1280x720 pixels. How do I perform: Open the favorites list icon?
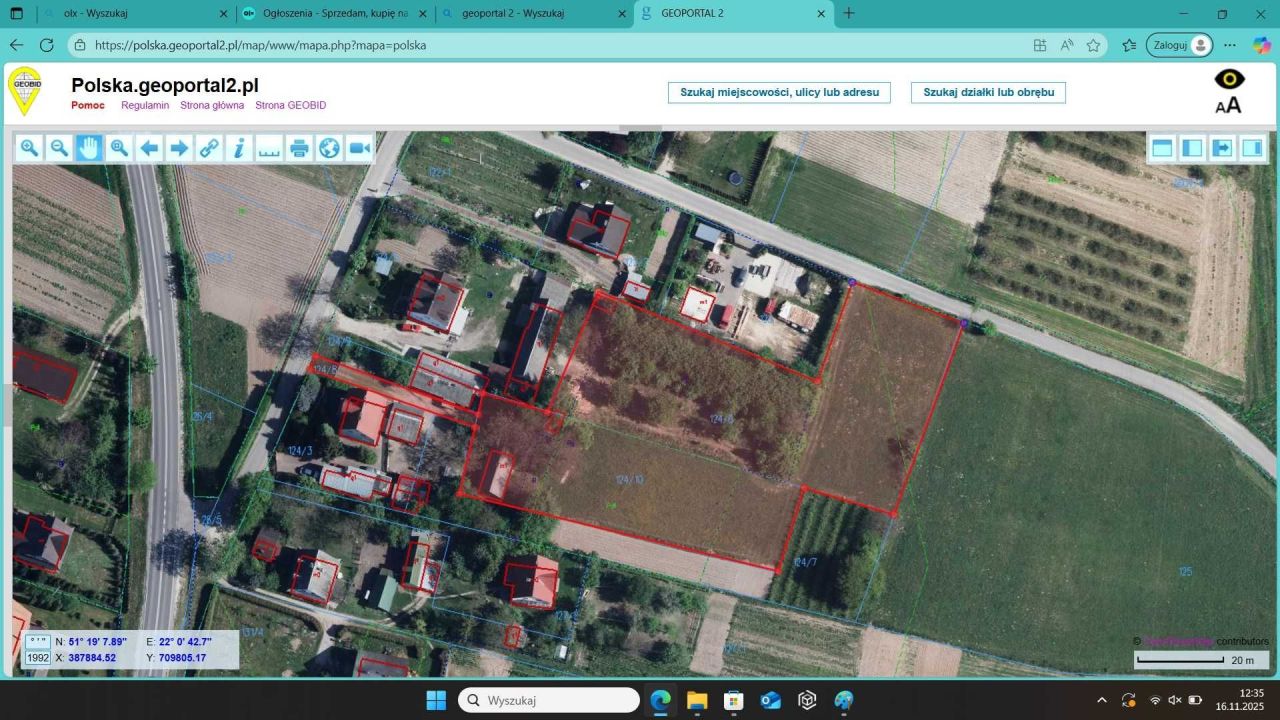point(1129,45)
